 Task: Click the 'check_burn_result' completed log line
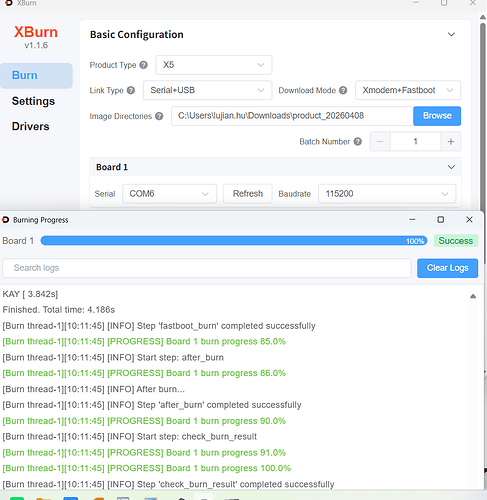(168, 484)
